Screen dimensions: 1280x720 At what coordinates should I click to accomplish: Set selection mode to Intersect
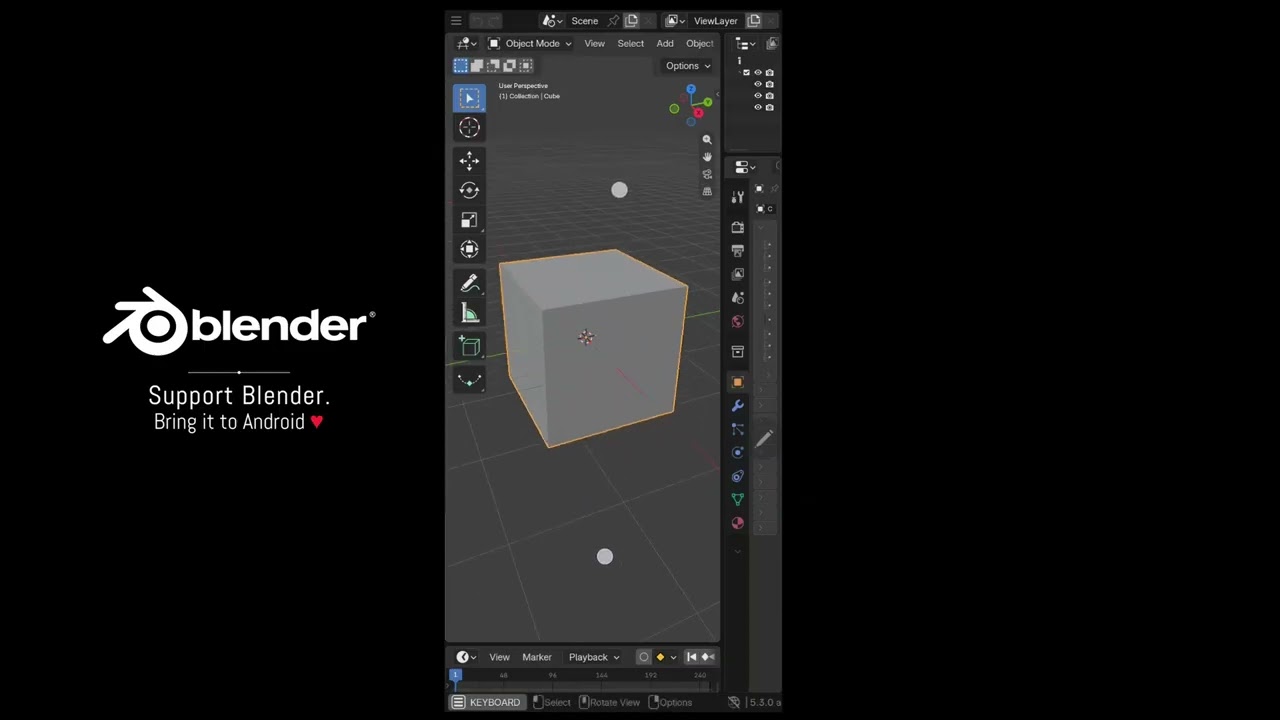tap(526, 66)
